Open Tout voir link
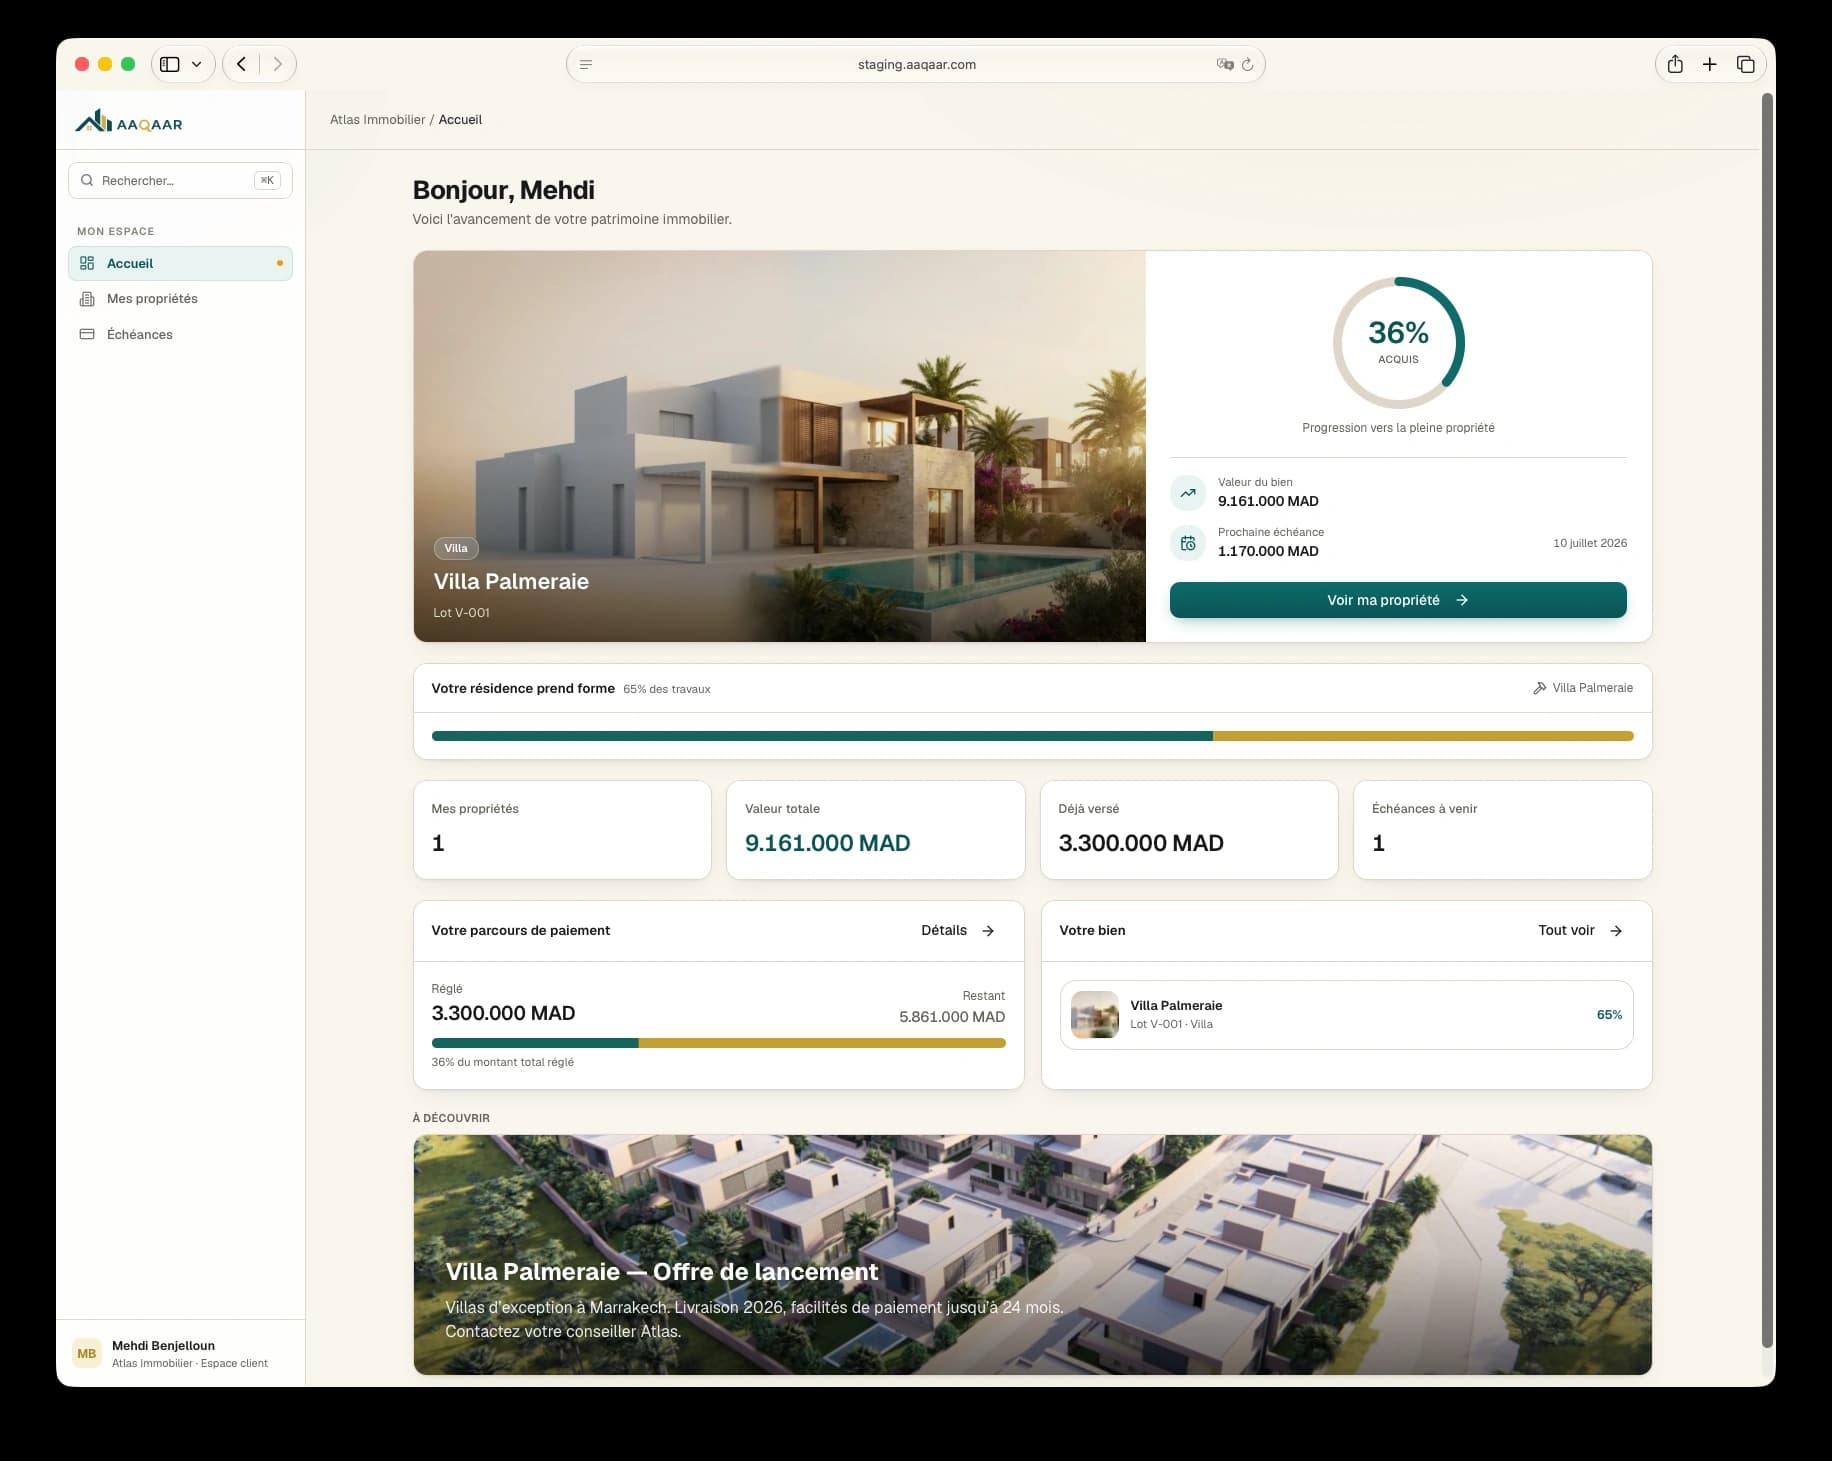The width and height of the screenshot is (1832, 1461). [1579, 930]
